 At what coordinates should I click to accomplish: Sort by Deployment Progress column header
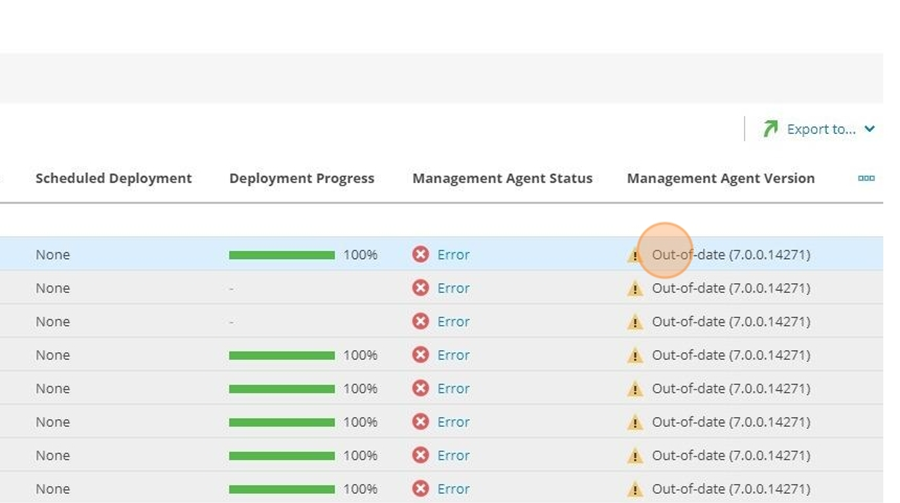click(x=301, y=178)
